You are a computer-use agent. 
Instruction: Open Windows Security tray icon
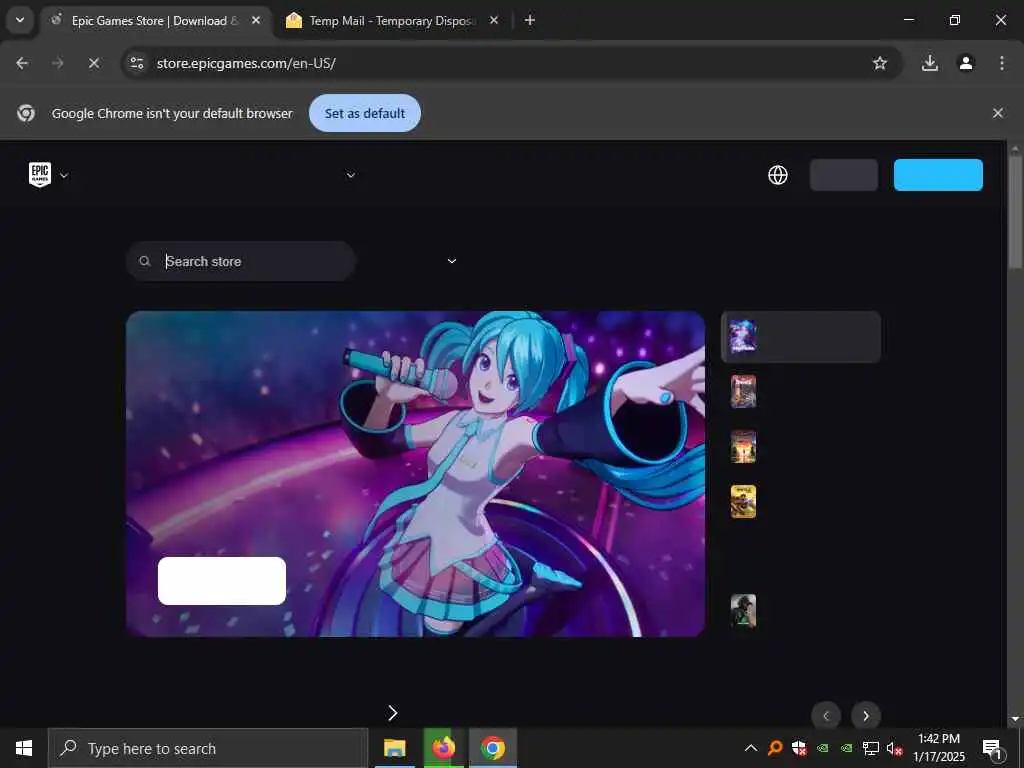coord(799,748)
